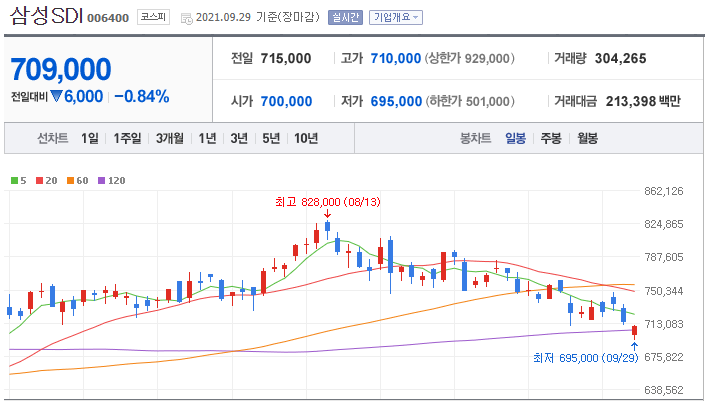Viewport: 705px width, 401px height.
Task: Click the 실시간 real-time button
Action: [345, 18]
